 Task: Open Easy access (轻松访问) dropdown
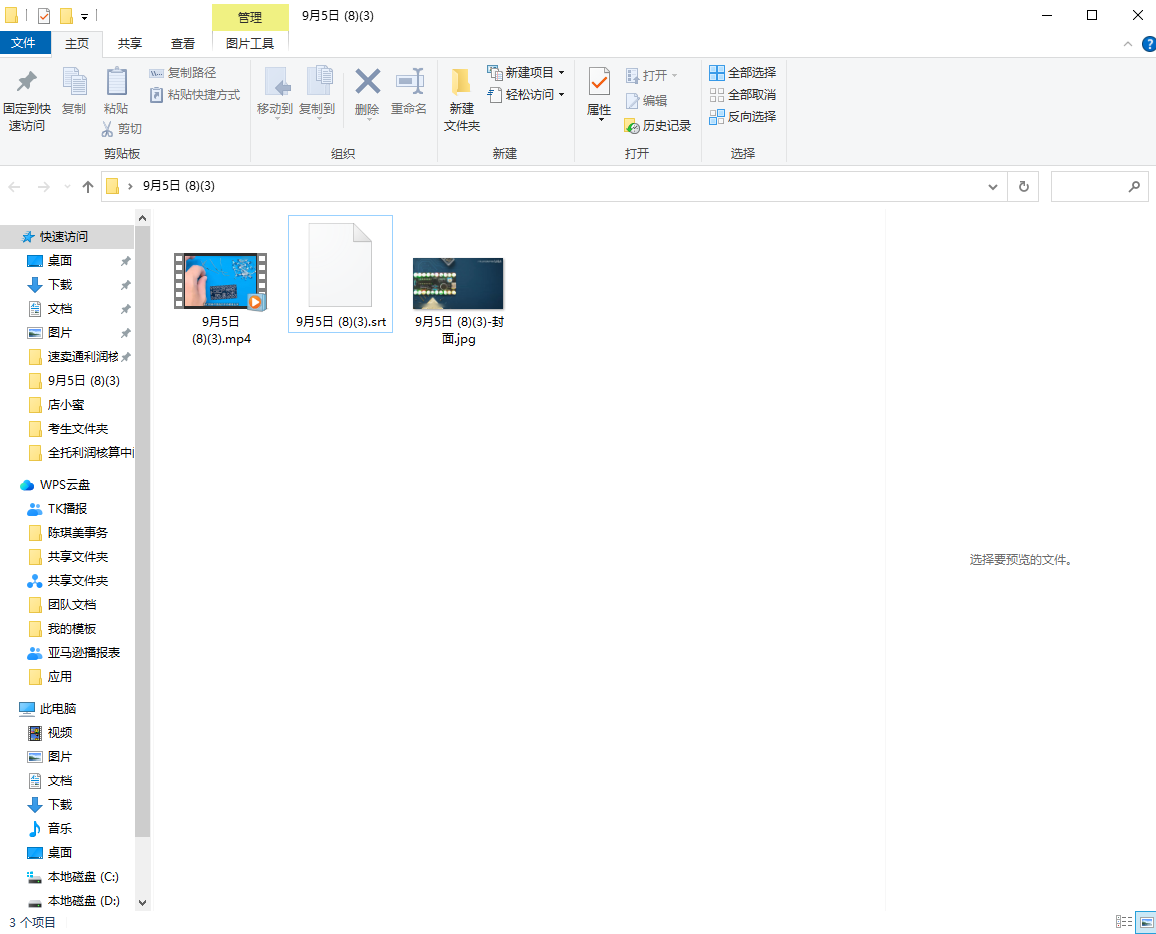pos(526,94)
